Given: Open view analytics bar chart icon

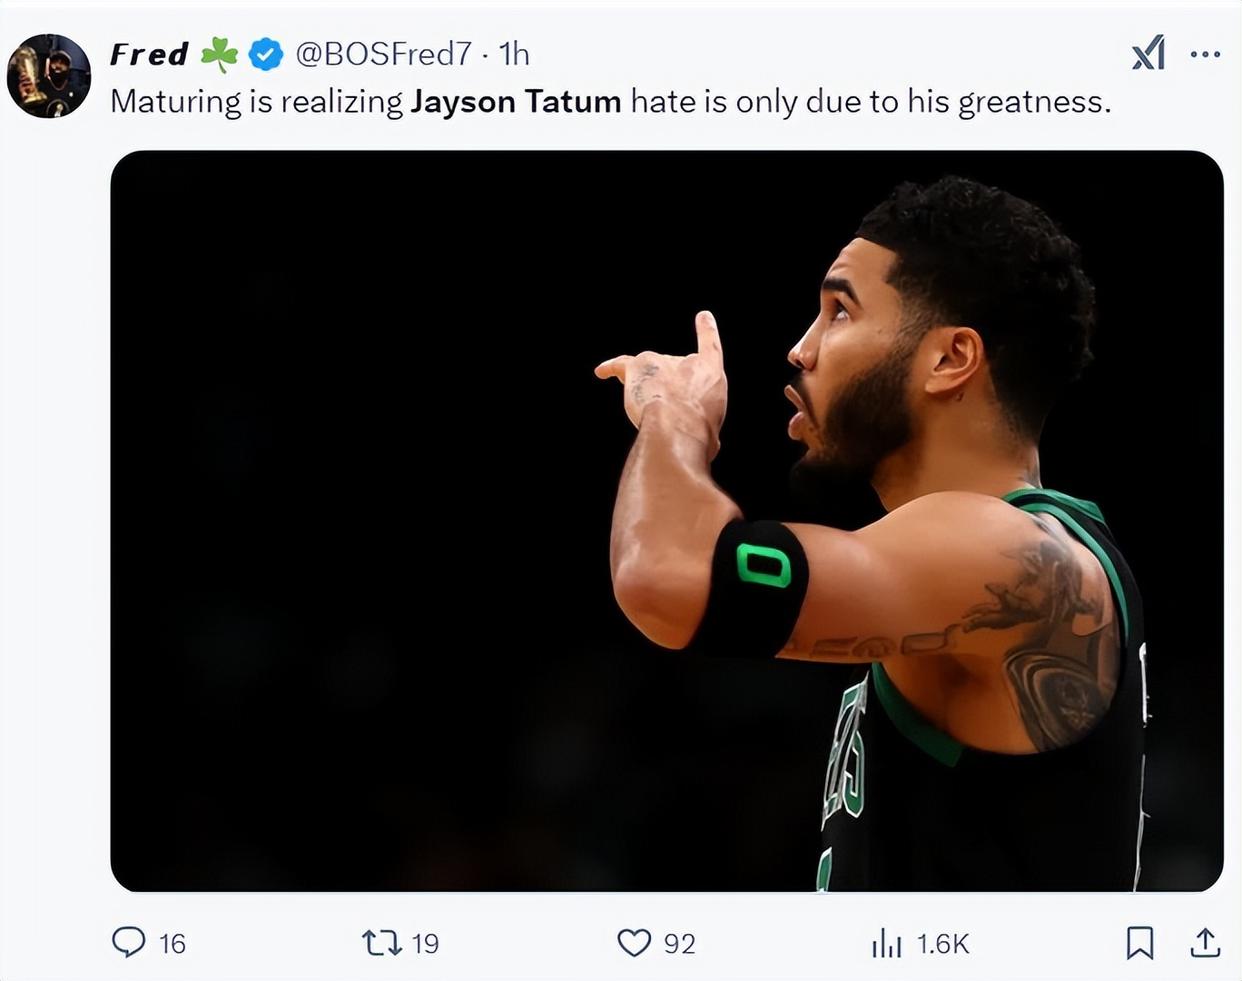Looking at the screenshot, I should click(886, 942).
